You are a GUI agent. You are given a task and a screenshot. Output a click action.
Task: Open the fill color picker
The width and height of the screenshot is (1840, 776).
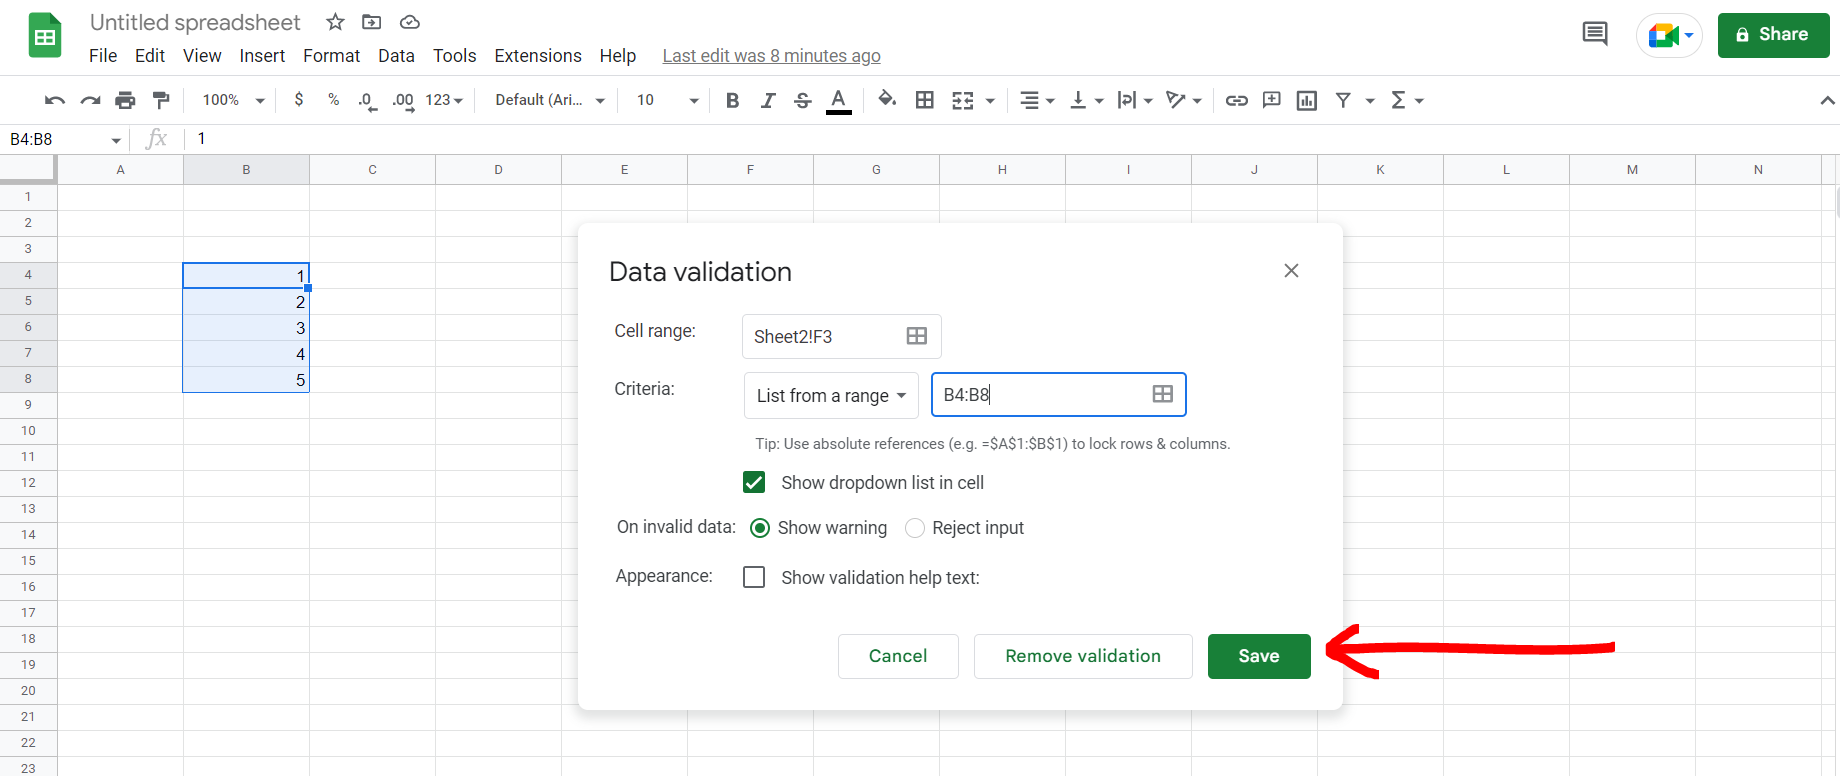point(886,100)
